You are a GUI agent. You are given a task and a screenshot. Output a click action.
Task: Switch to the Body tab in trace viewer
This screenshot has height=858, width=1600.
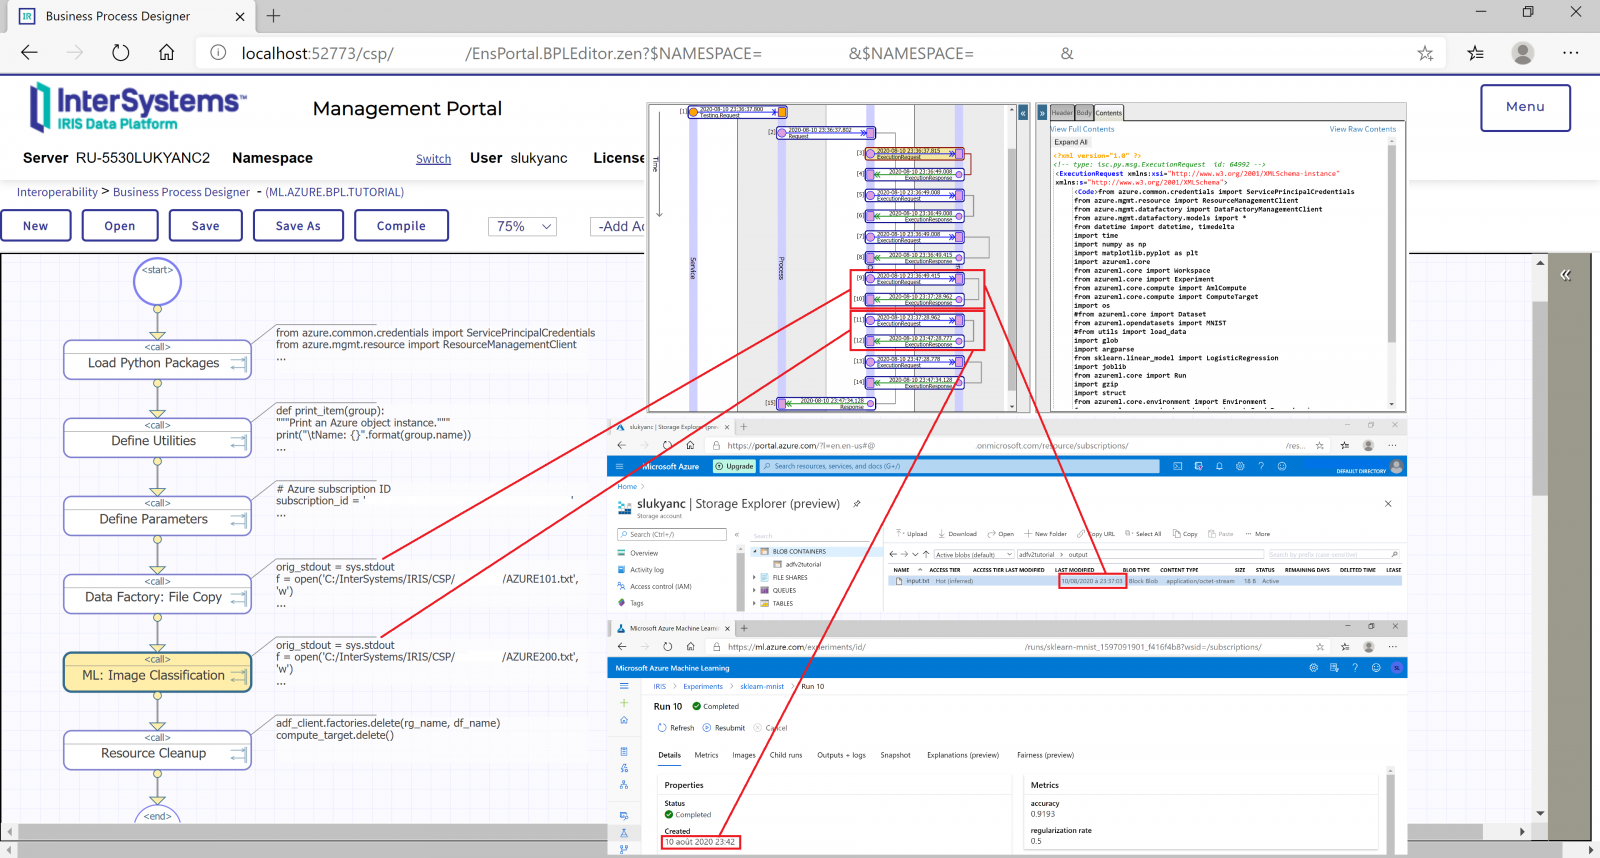(x=1084, y=113)
